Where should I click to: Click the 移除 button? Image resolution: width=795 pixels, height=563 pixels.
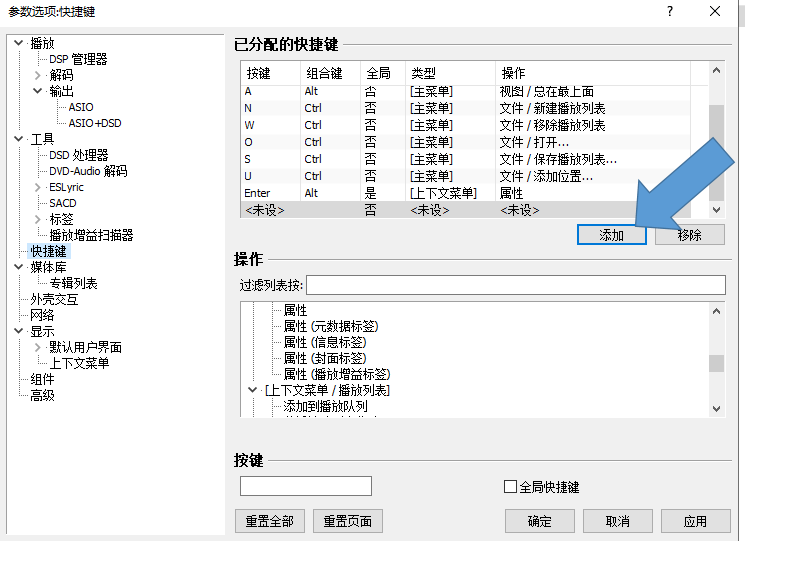(689, 235)
